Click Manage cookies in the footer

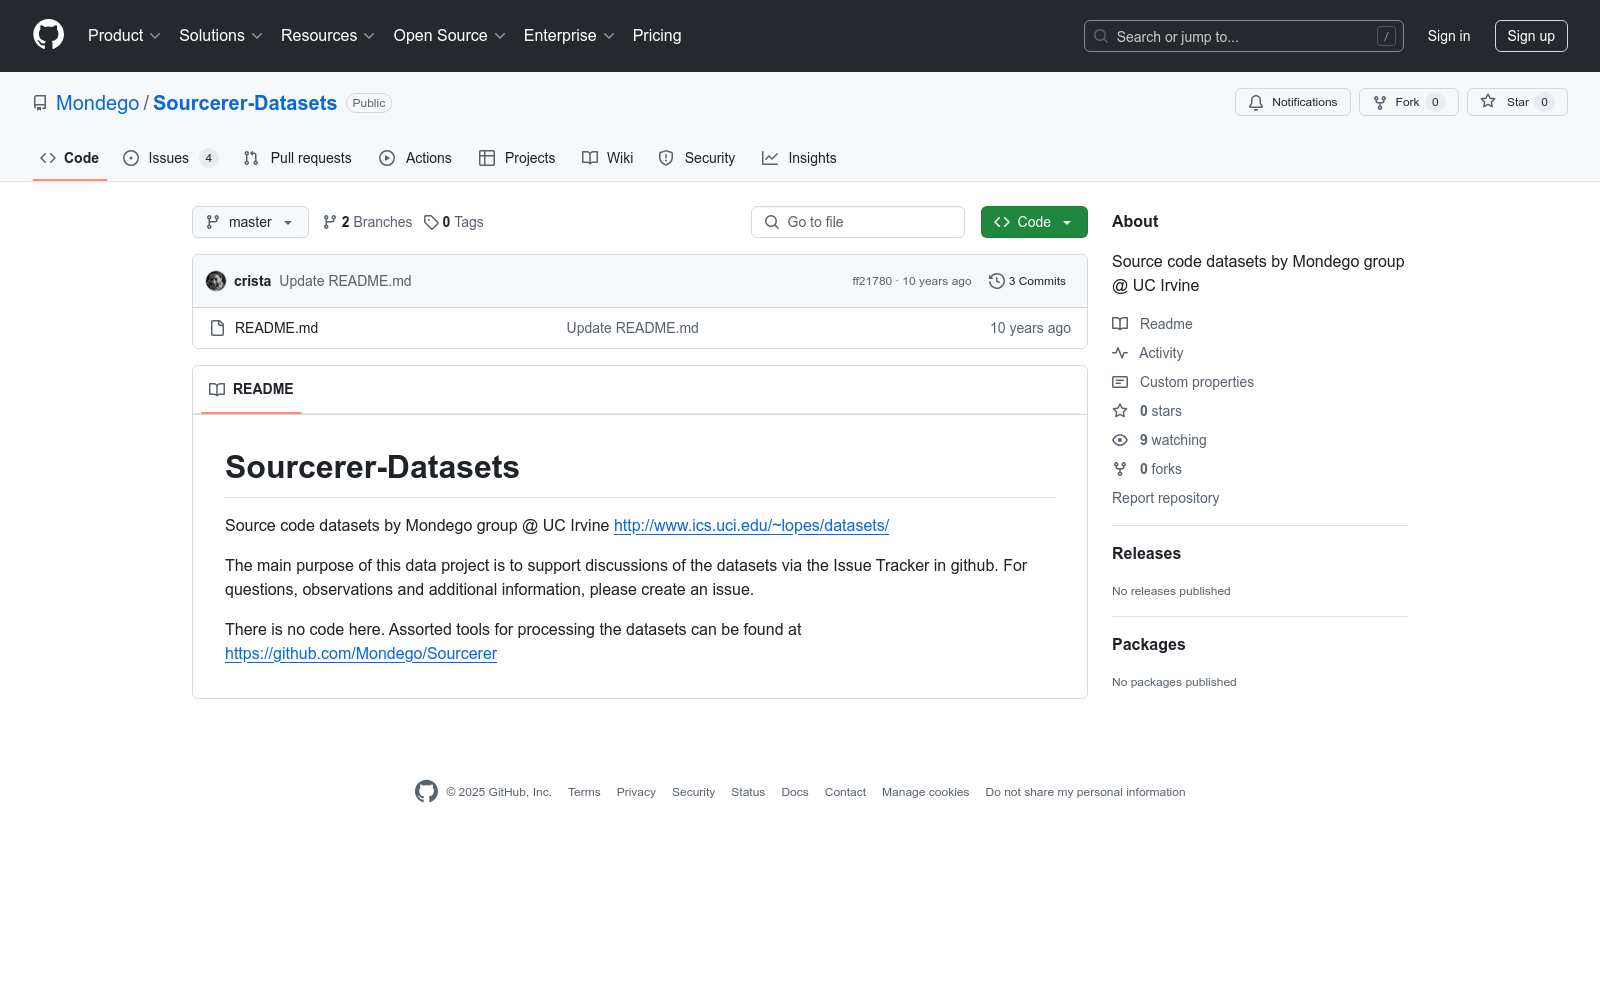pyautogui.click(x=925, y=792)
